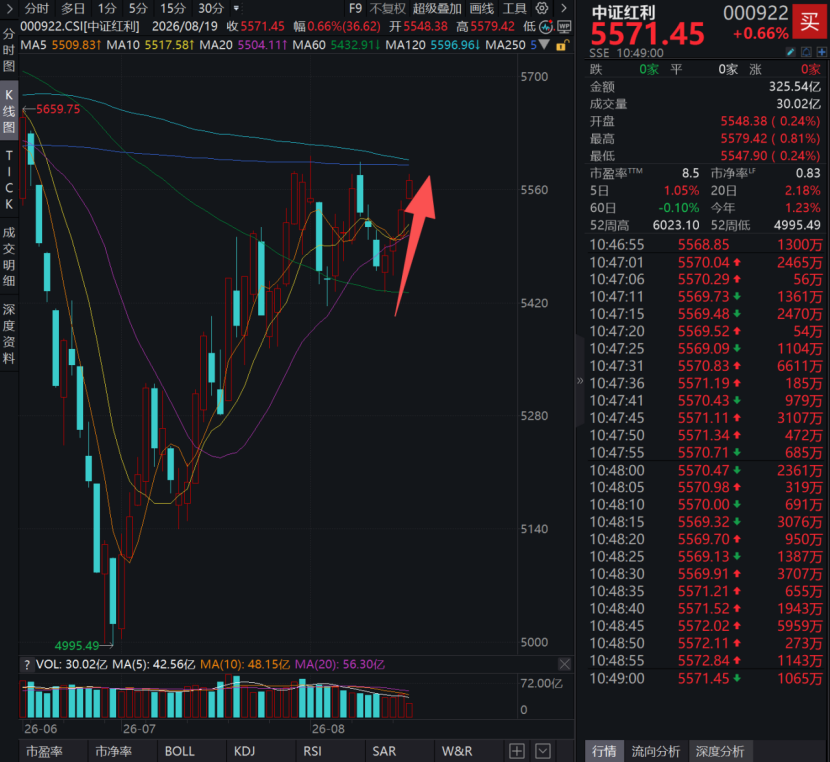This screenshot has width=830, height=762.
Task: Open the F9 deep info button
Action: 355,8
